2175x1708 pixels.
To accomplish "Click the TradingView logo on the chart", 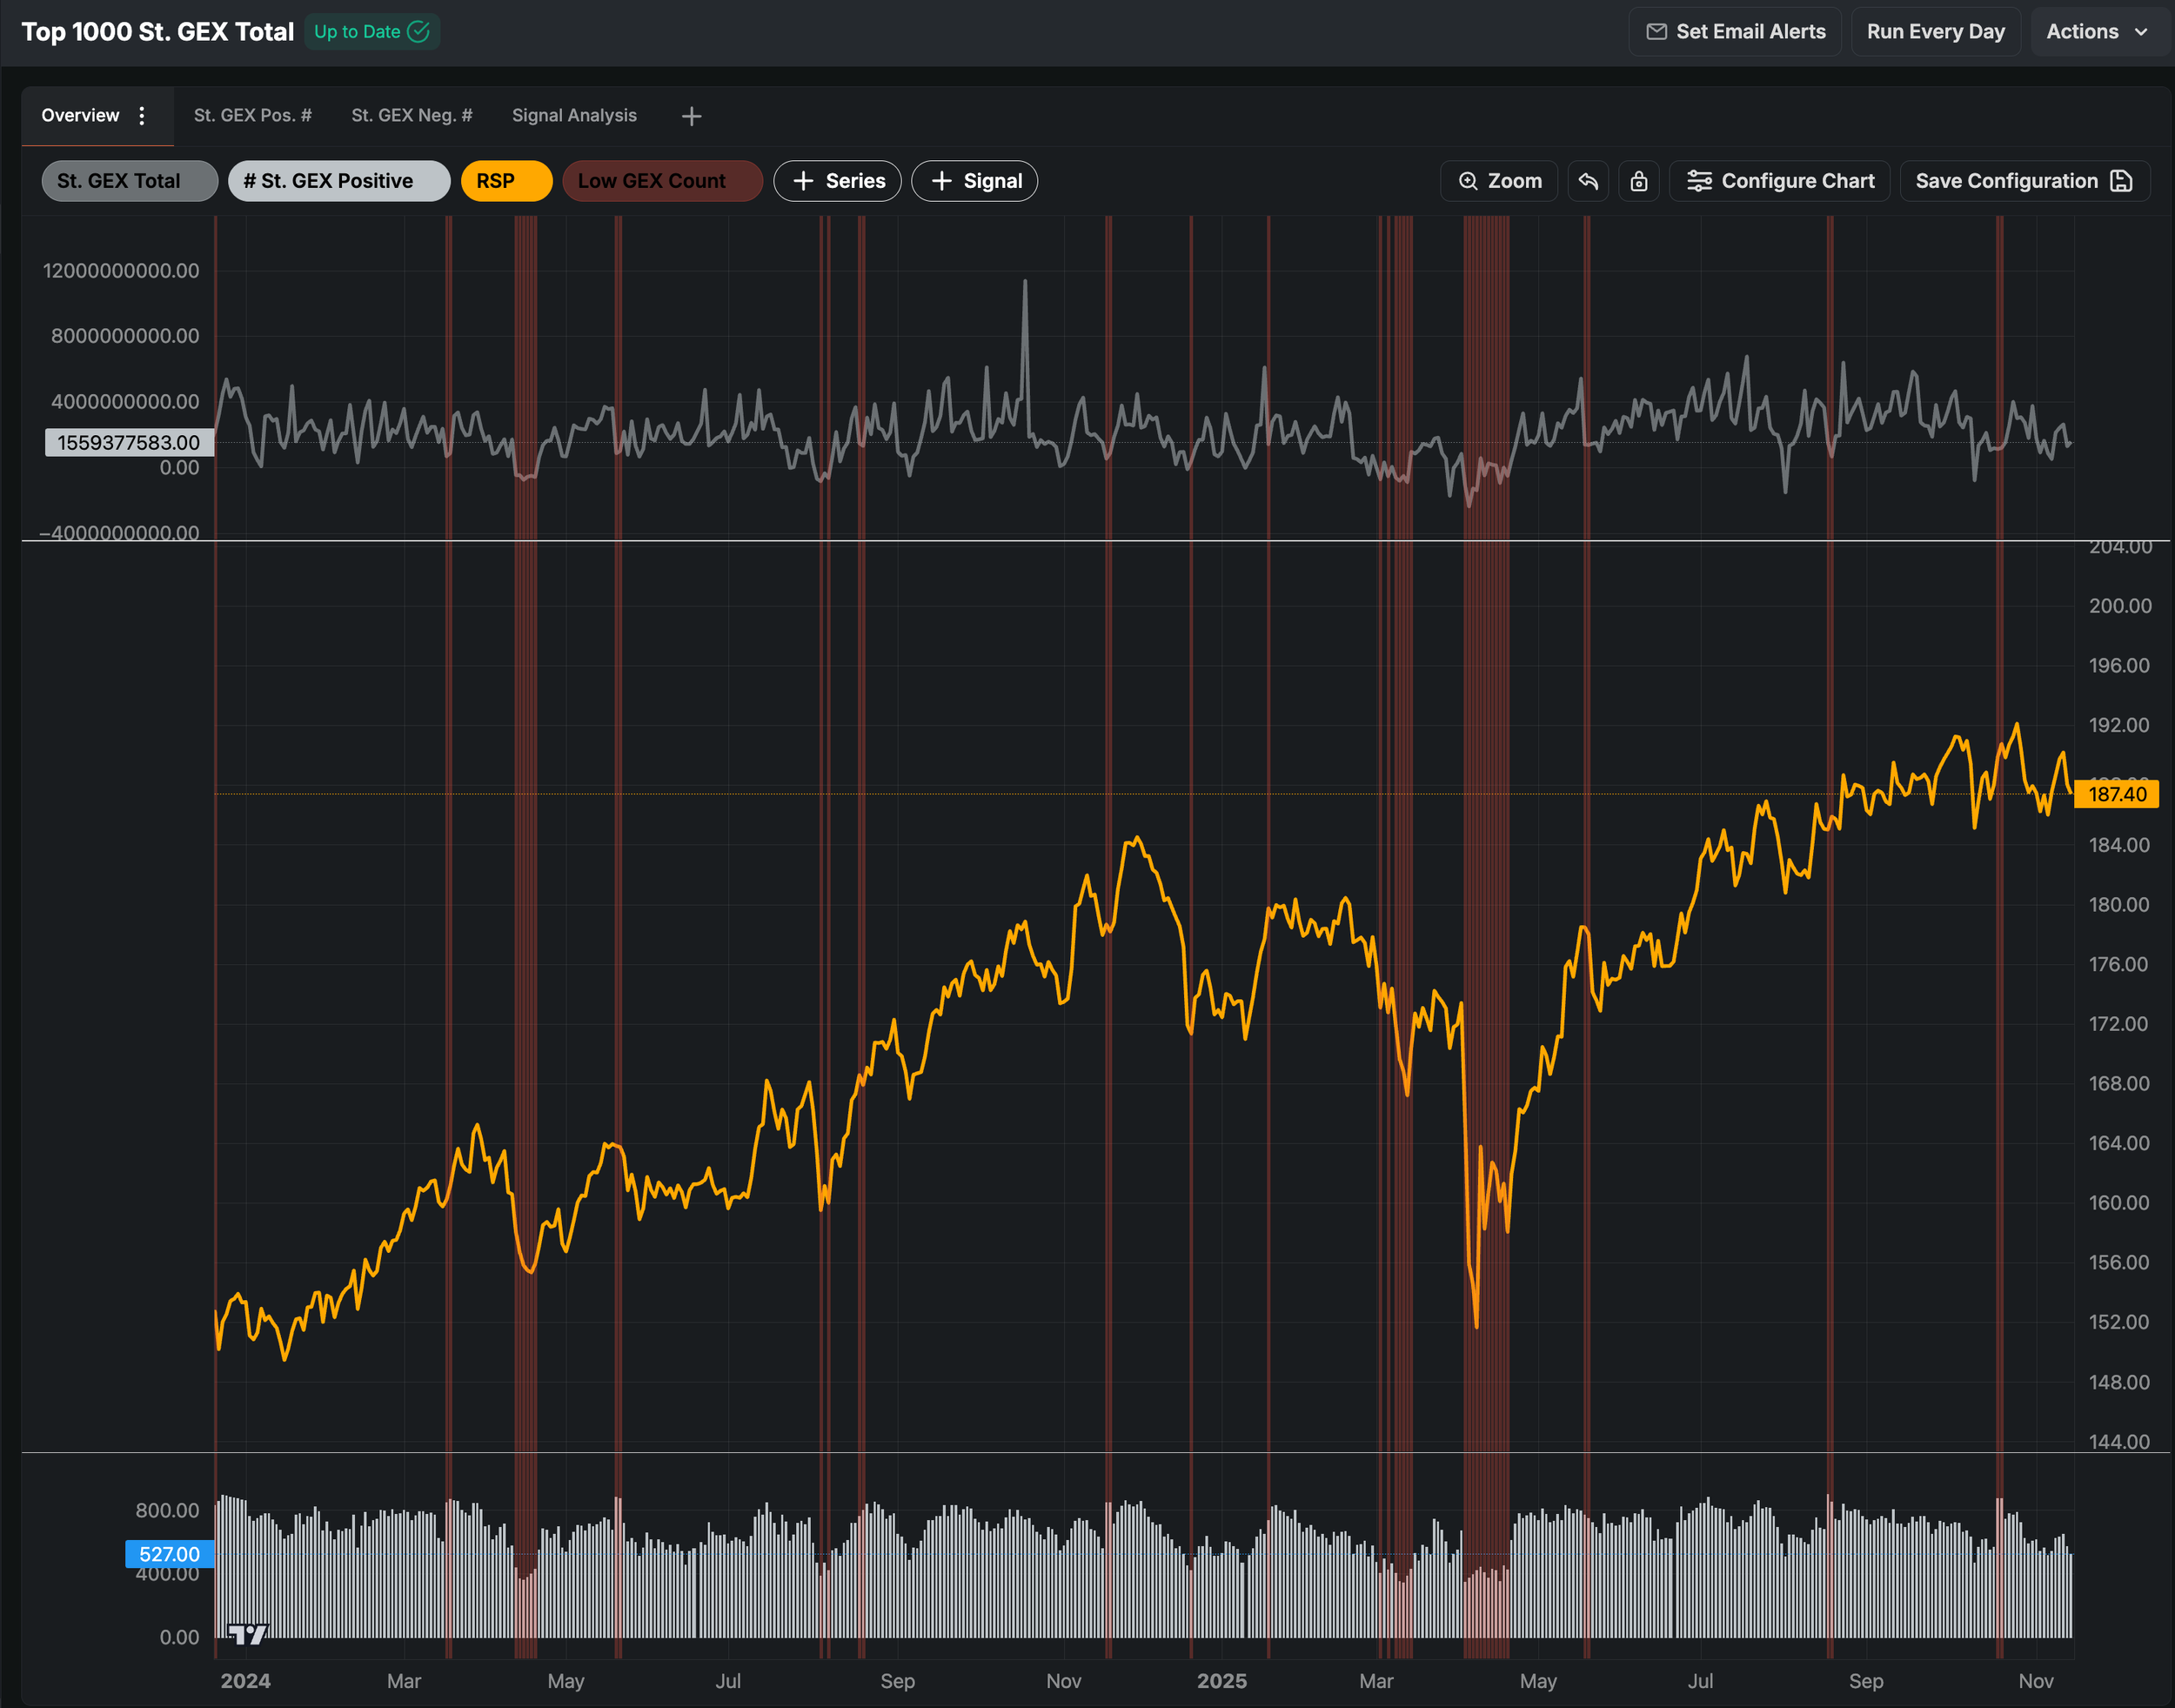I will pos(248,1634).
